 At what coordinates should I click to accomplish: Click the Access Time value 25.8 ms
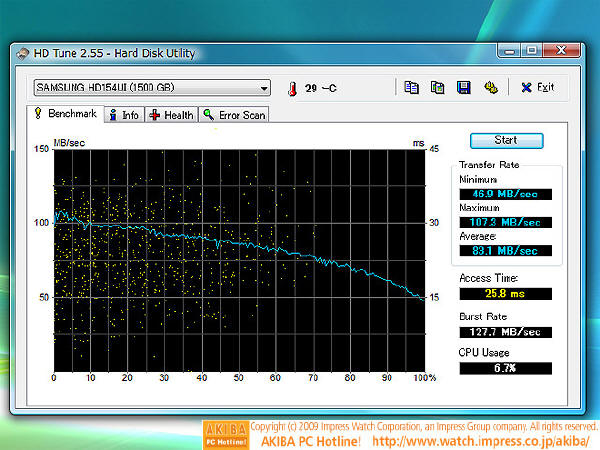point(505,294)
